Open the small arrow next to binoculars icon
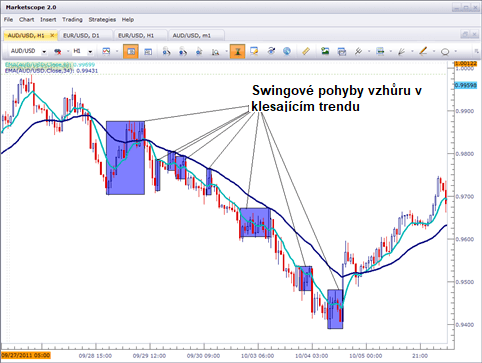This screenshot has height=363, width=482. (x=68, y=51)
